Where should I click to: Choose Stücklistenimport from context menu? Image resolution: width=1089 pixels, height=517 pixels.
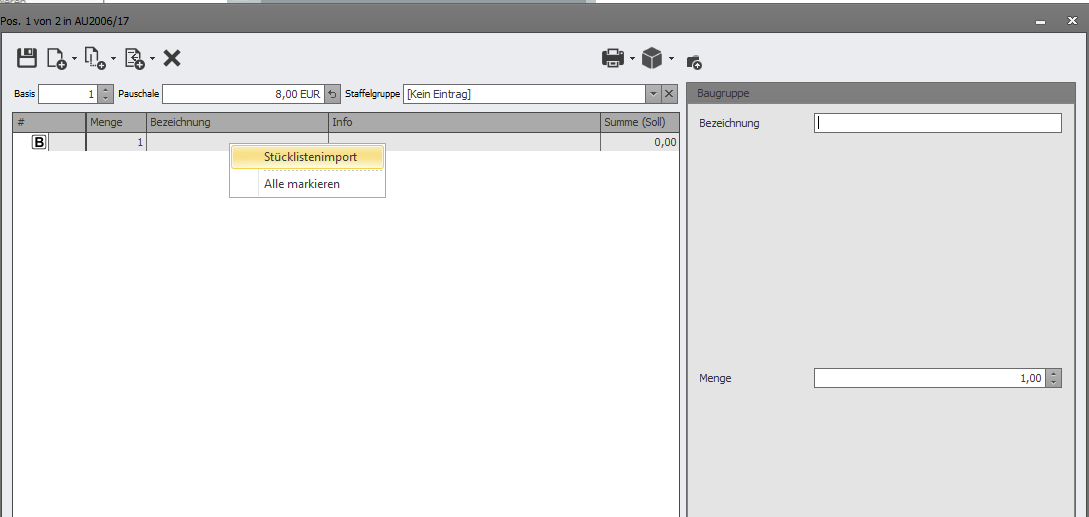(310, 157)
